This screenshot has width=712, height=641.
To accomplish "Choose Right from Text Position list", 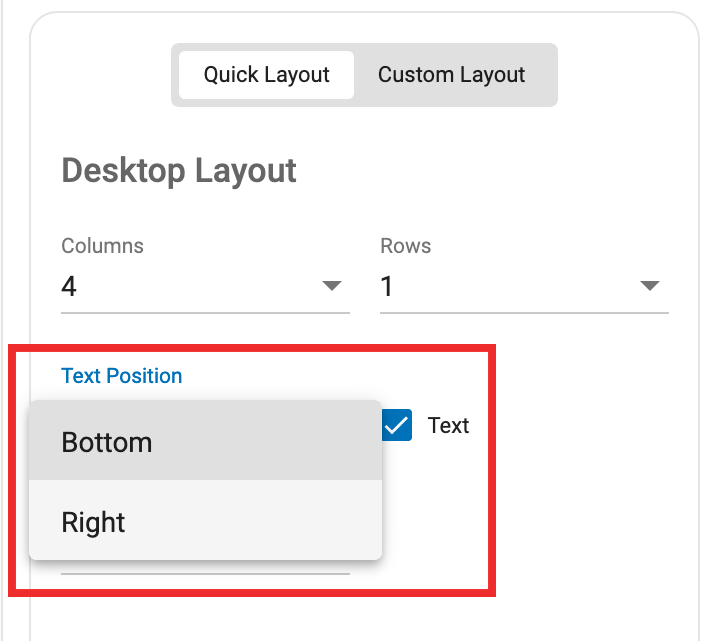I will click(205, 521).
